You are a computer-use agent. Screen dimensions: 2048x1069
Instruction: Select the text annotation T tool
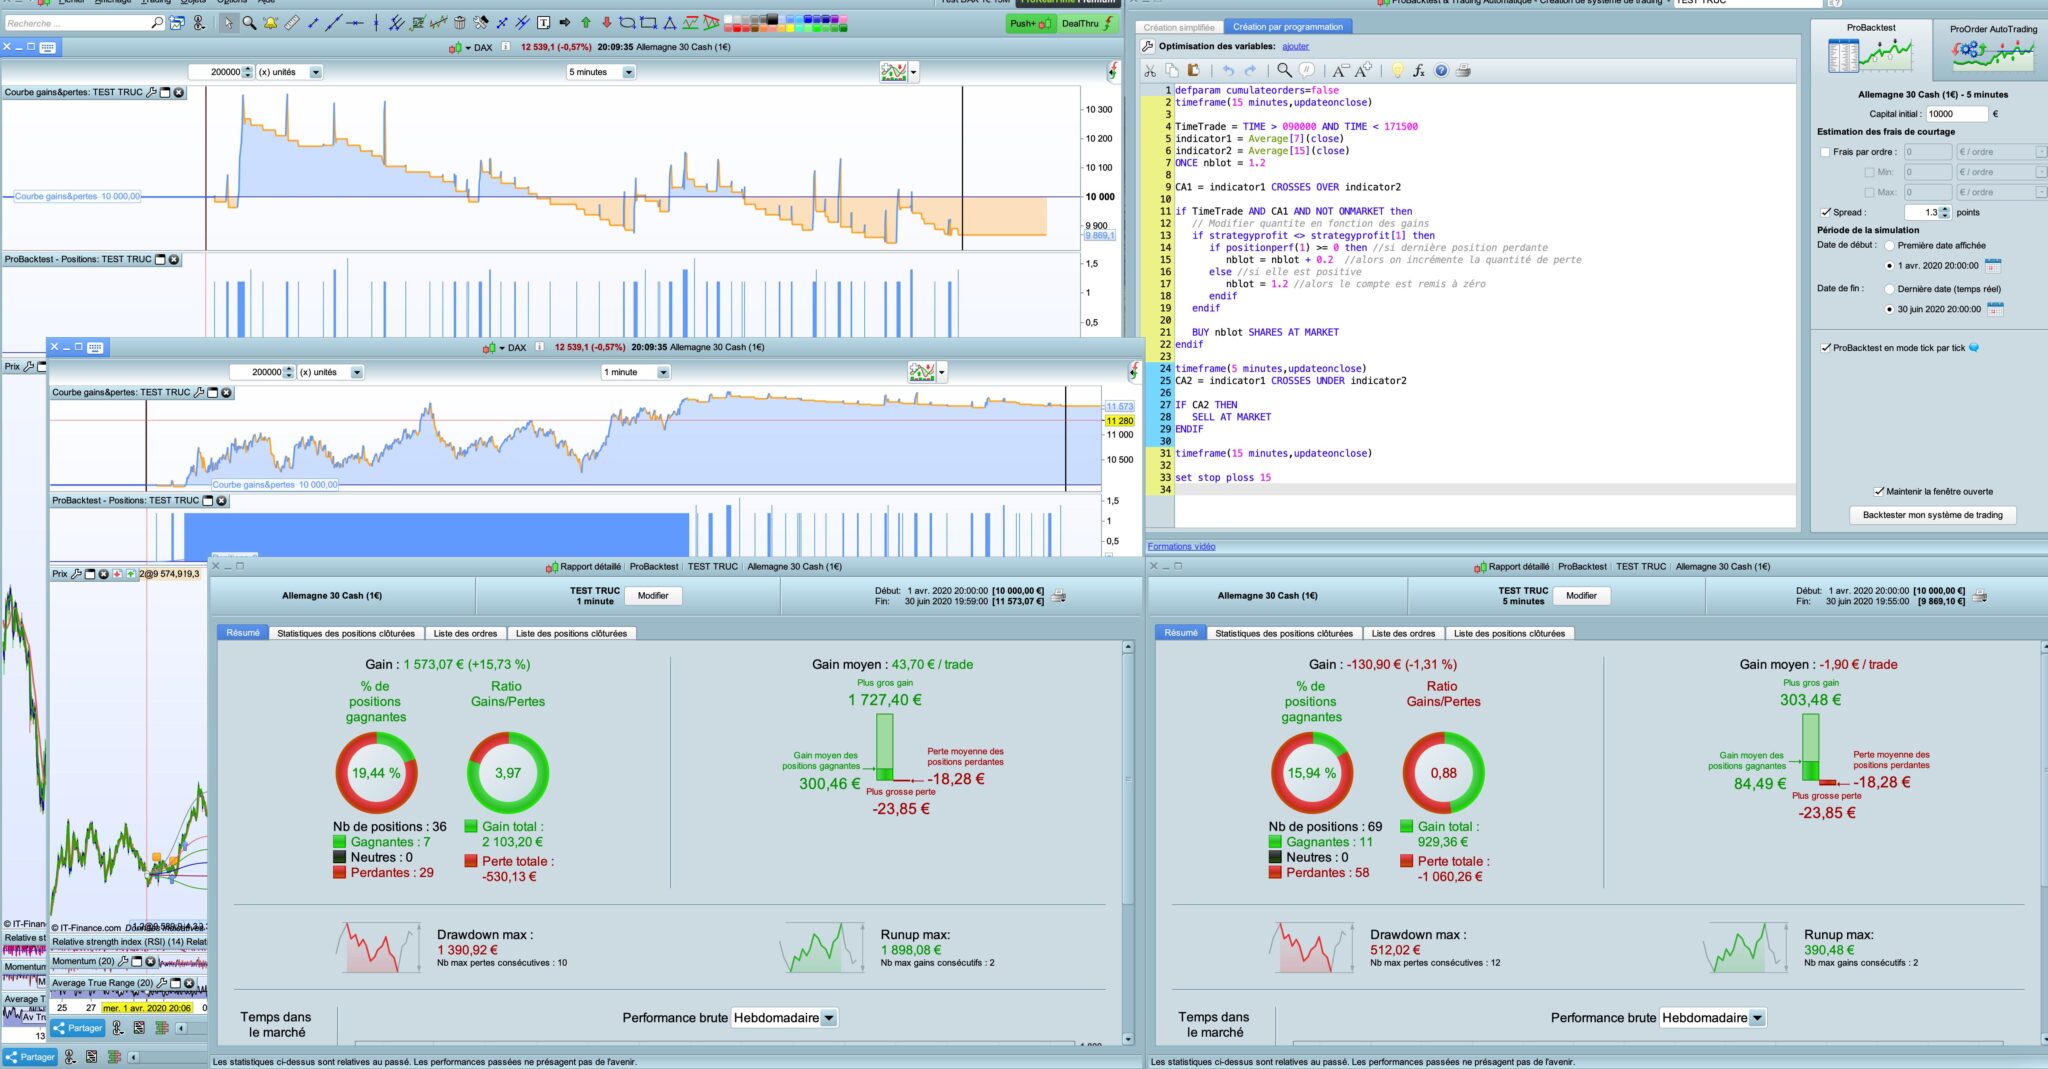[543, 23]
